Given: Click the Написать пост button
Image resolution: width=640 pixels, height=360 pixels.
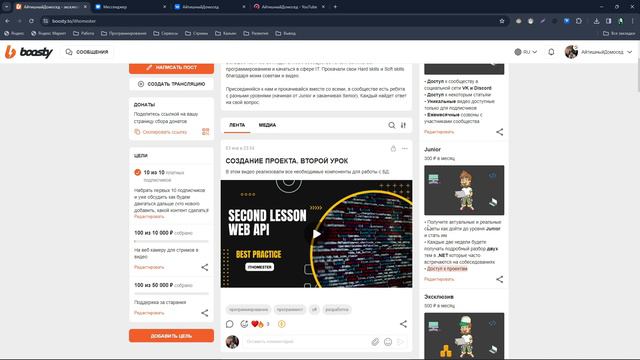Looking at the screenshot, I should [171, 68].
